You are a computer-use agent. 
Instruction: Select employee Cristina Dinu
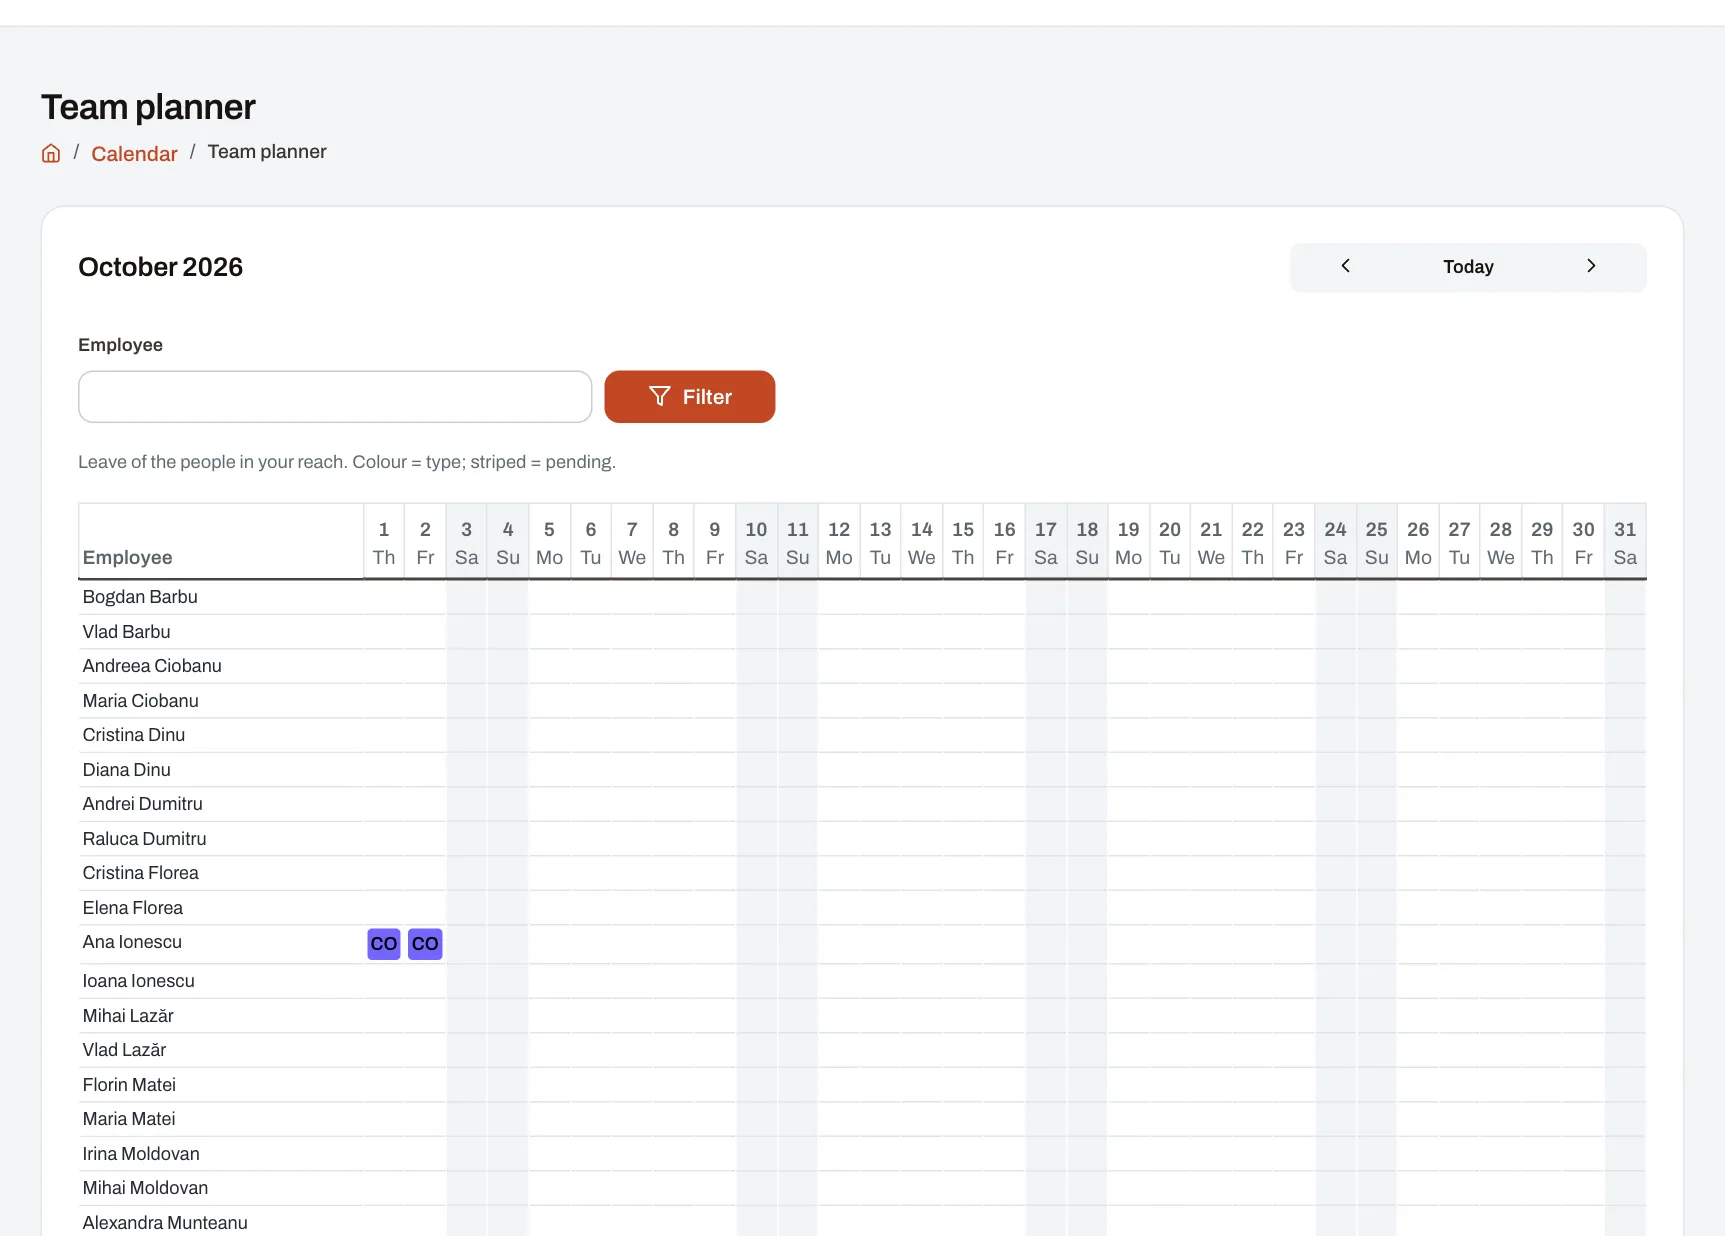pyautogui.click(x=134, y=735)
